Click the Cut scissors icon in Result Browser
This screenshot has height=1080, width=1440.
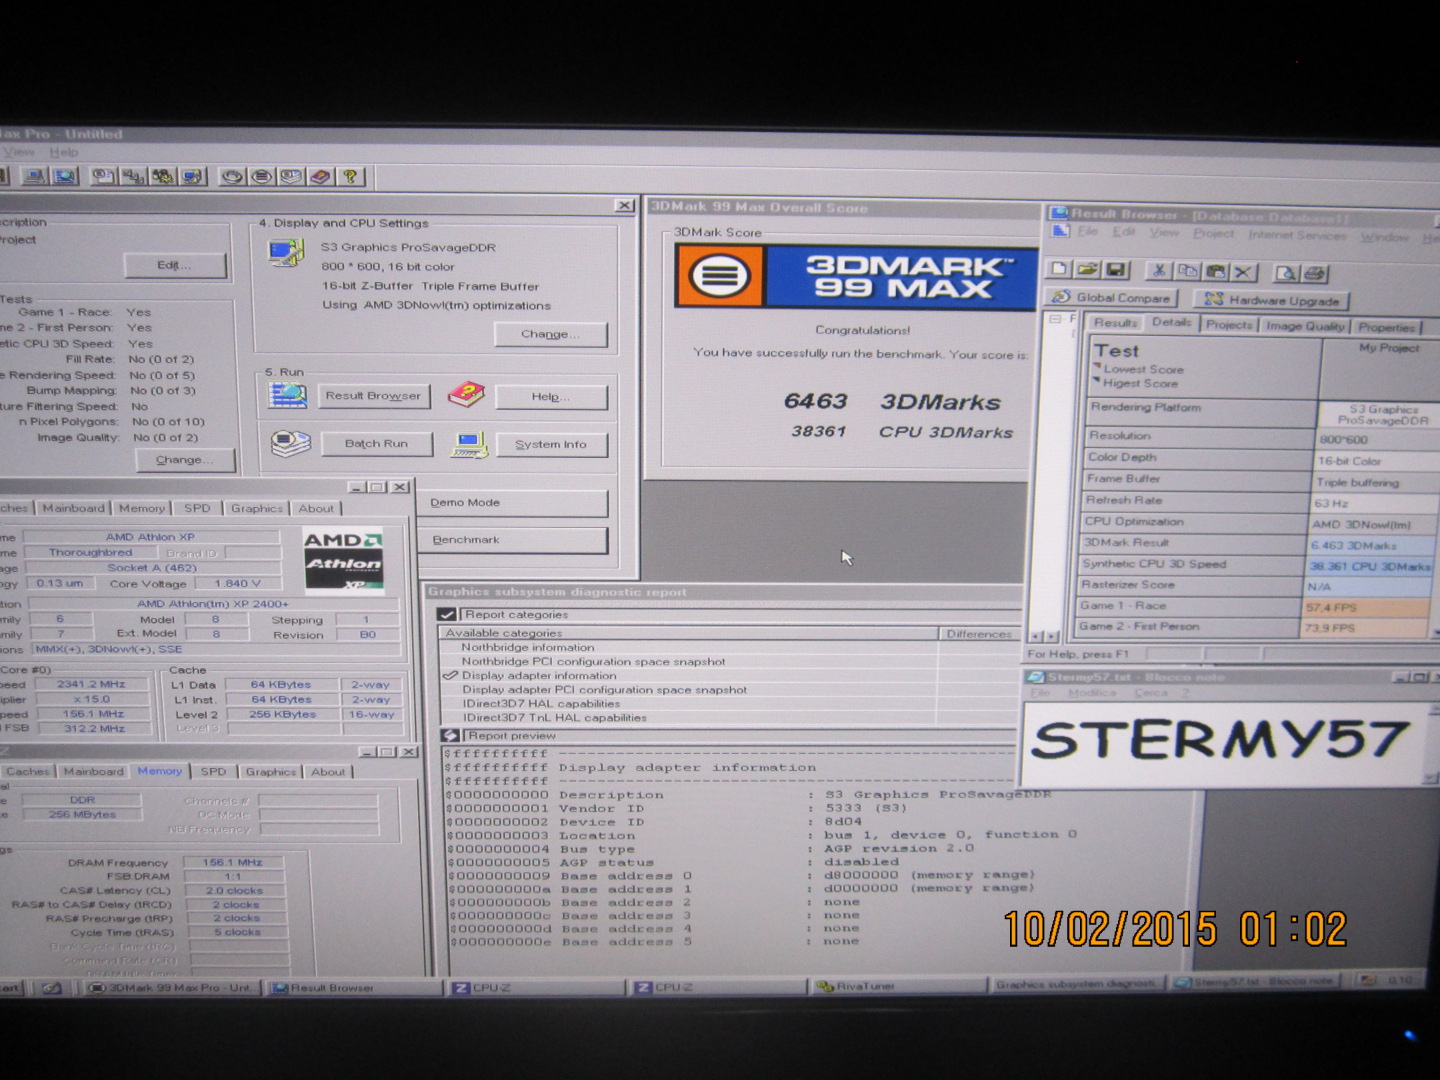[x=1159, y=271]
